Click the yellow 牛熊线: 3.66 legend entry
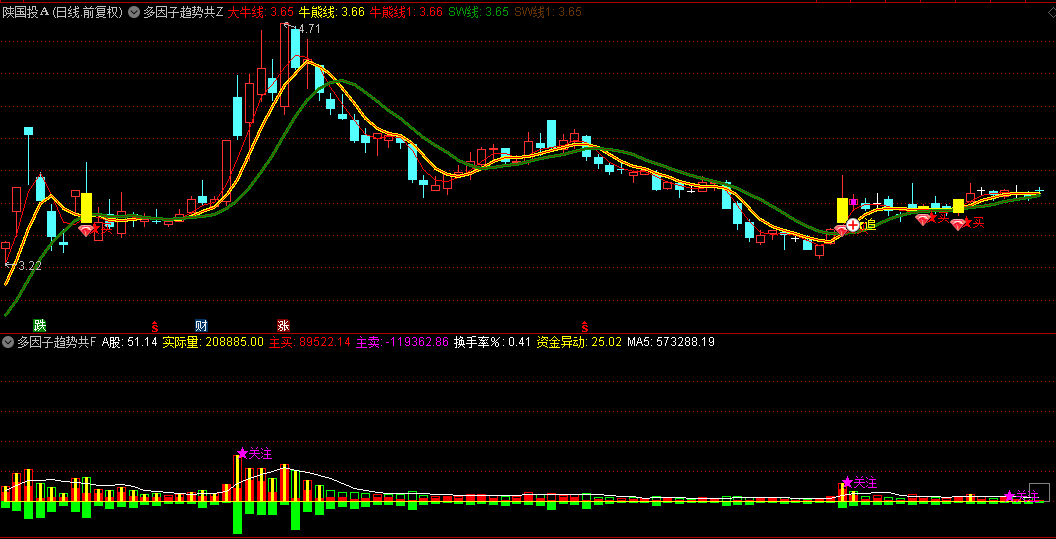The image size is (1056, 539). pos(332,11)
